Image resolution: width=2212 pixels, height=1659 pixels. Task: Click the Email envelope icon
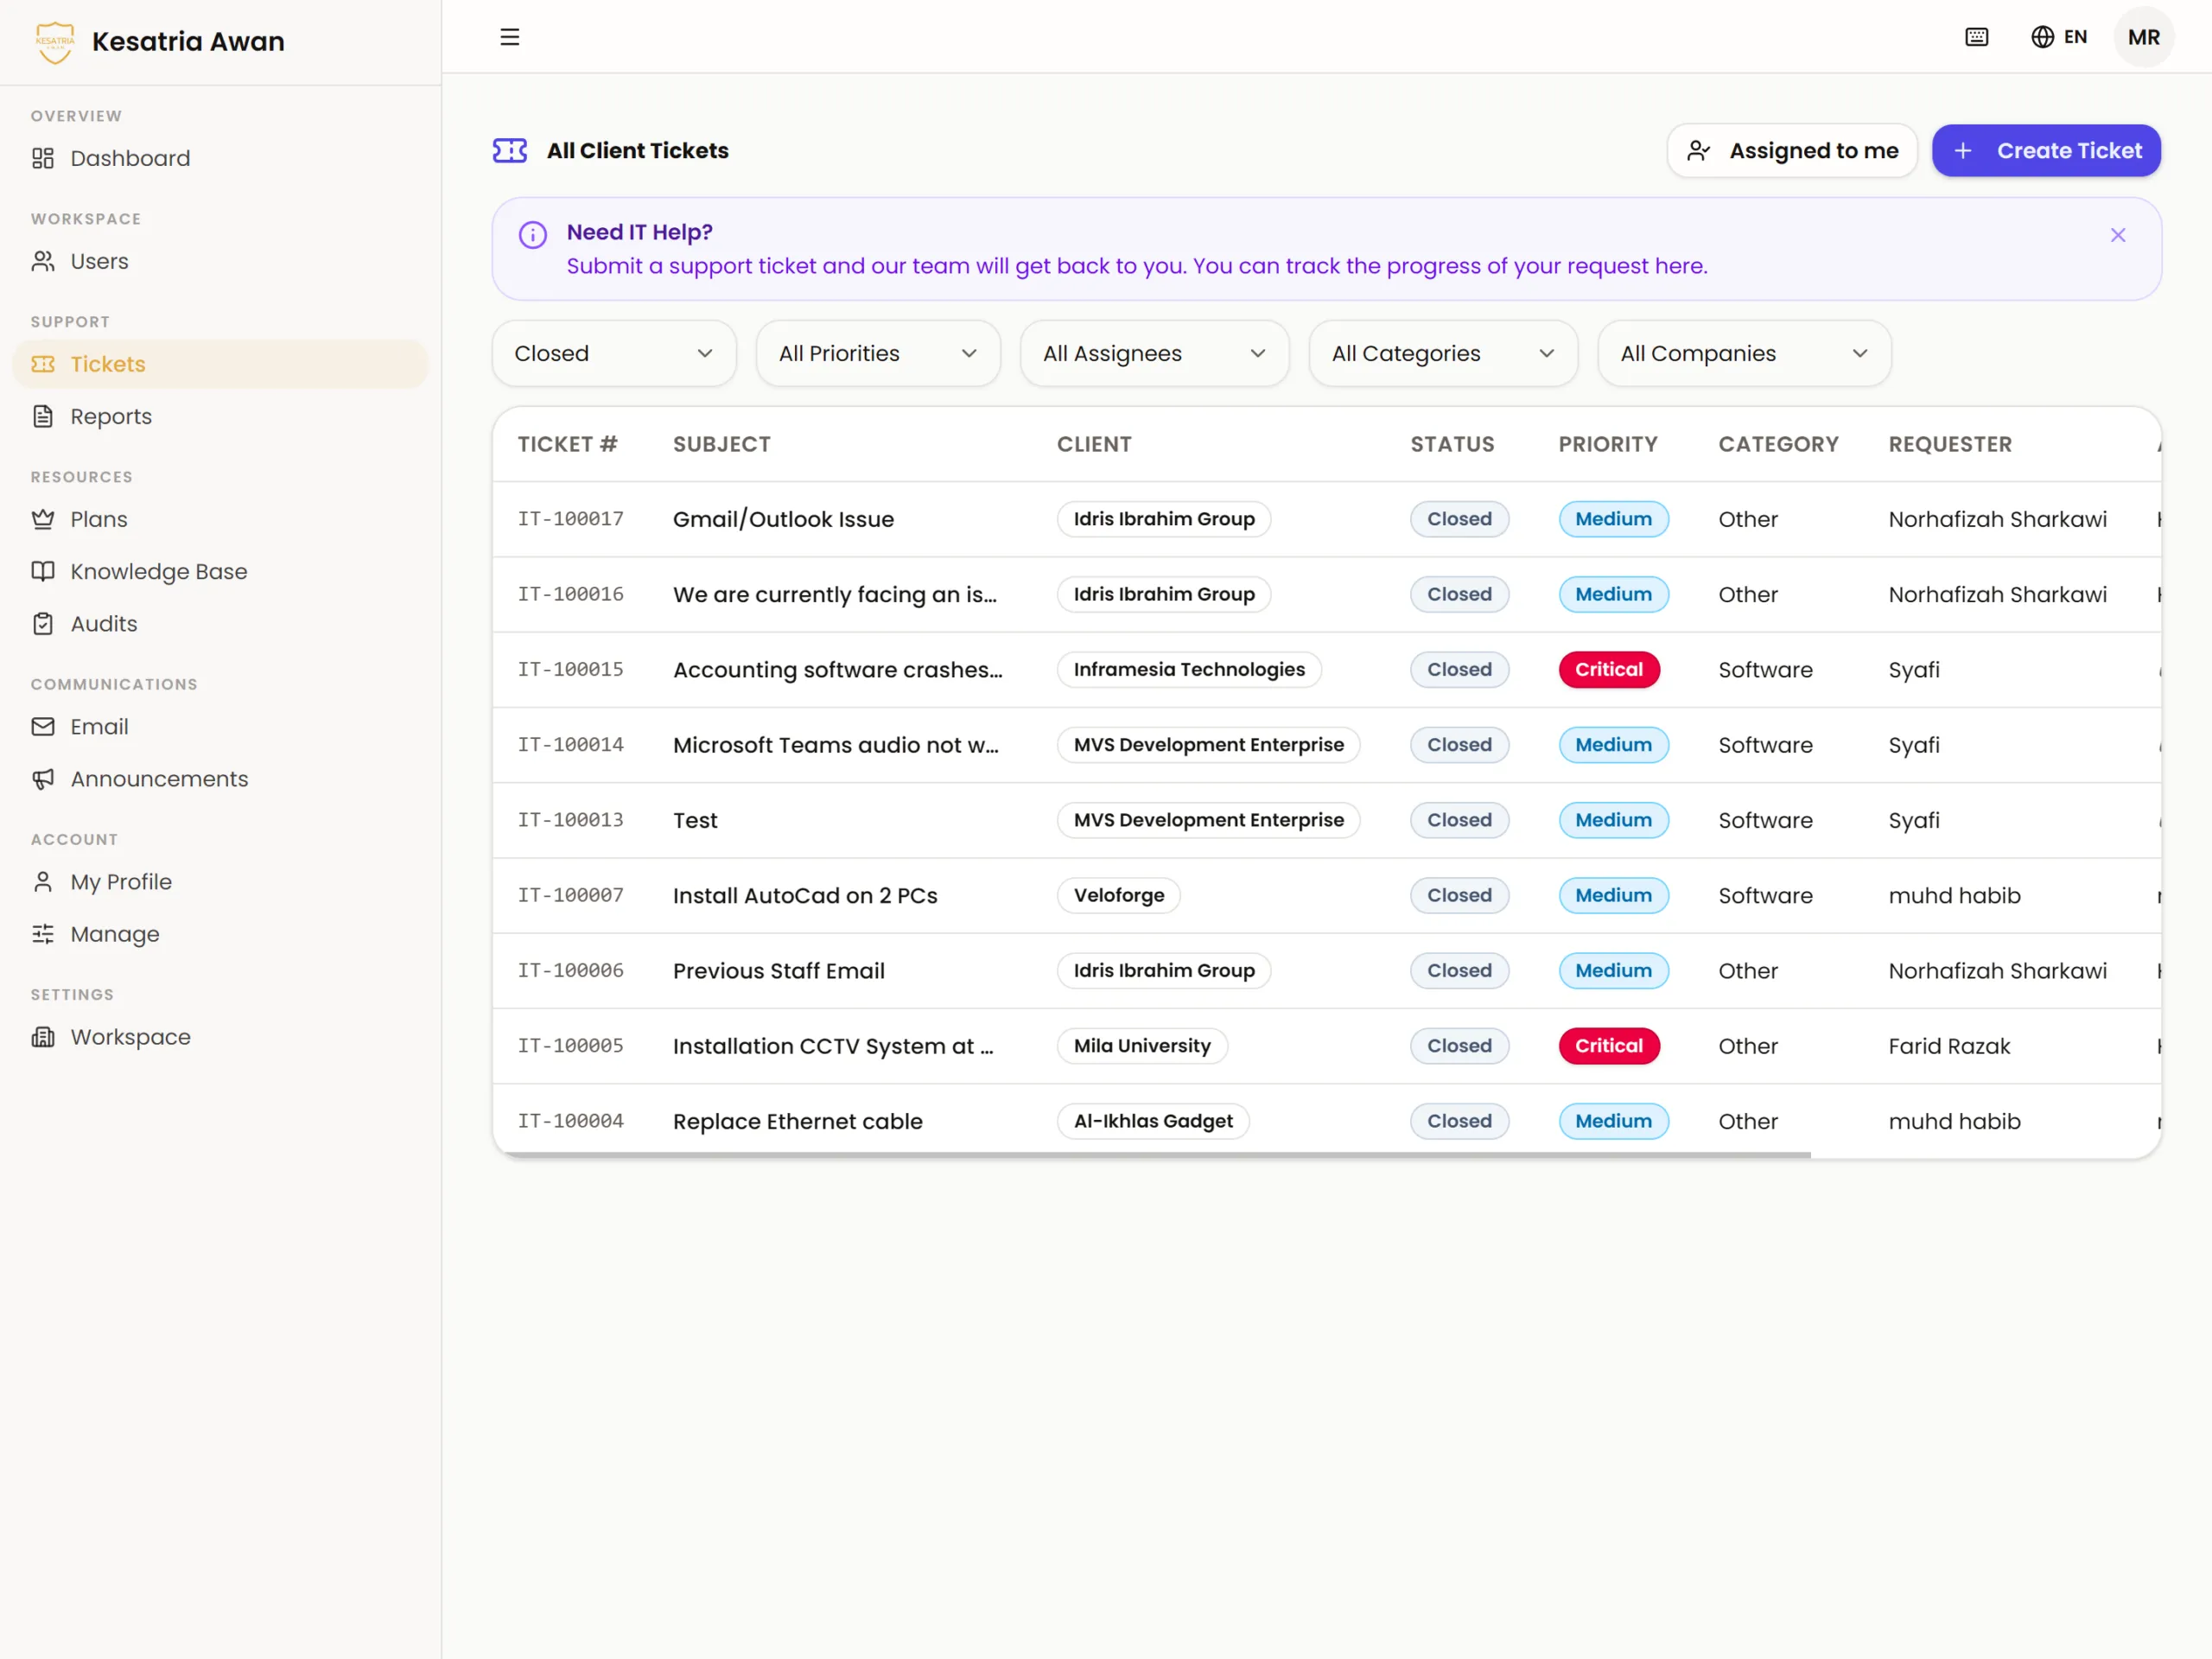coord(43,726)
